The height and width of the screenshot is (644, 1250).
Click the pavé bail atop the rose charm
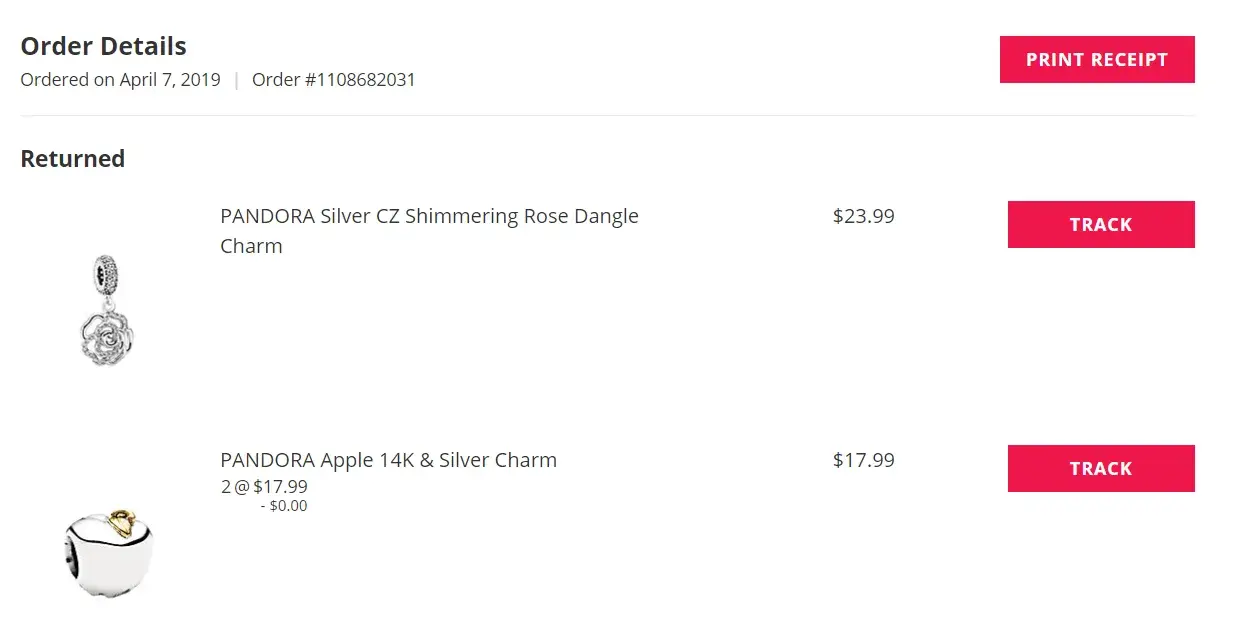[105, 272]
